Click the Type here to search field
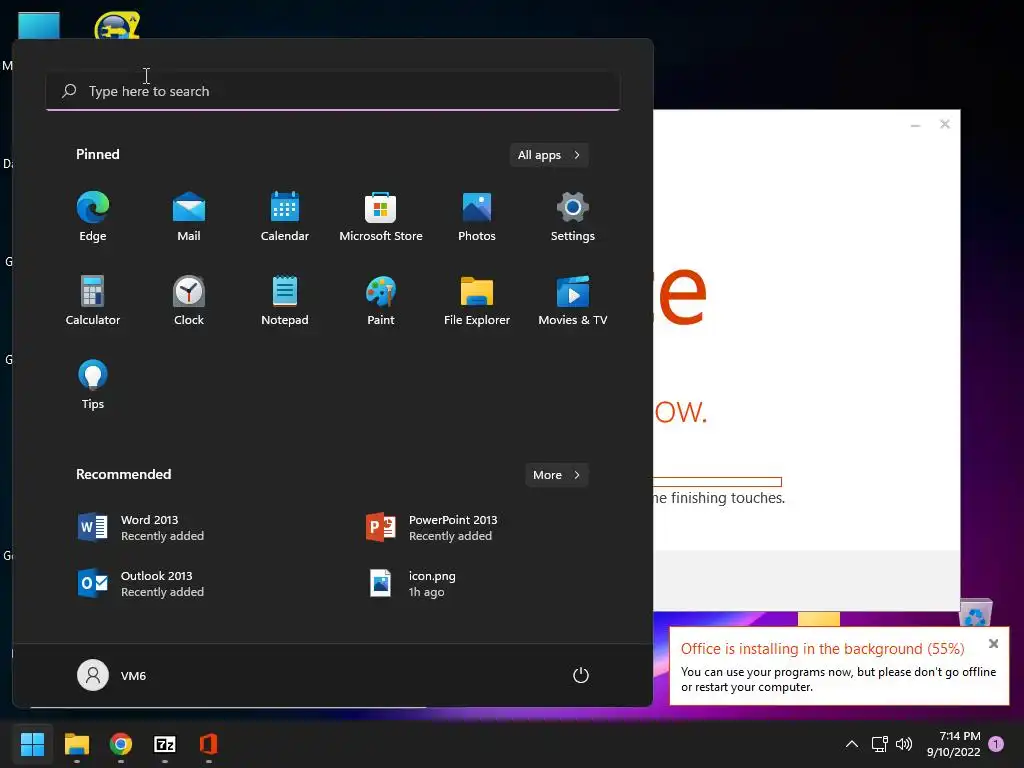 [333, 91]
